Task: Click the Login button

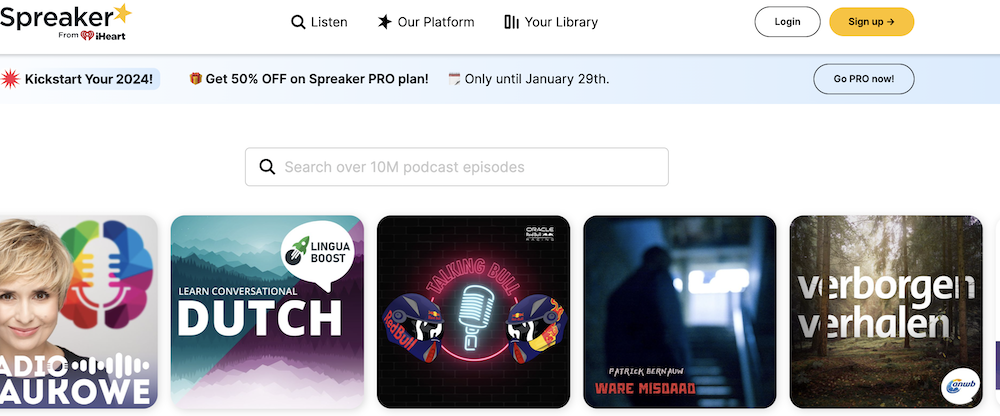Action: point(788,22)
